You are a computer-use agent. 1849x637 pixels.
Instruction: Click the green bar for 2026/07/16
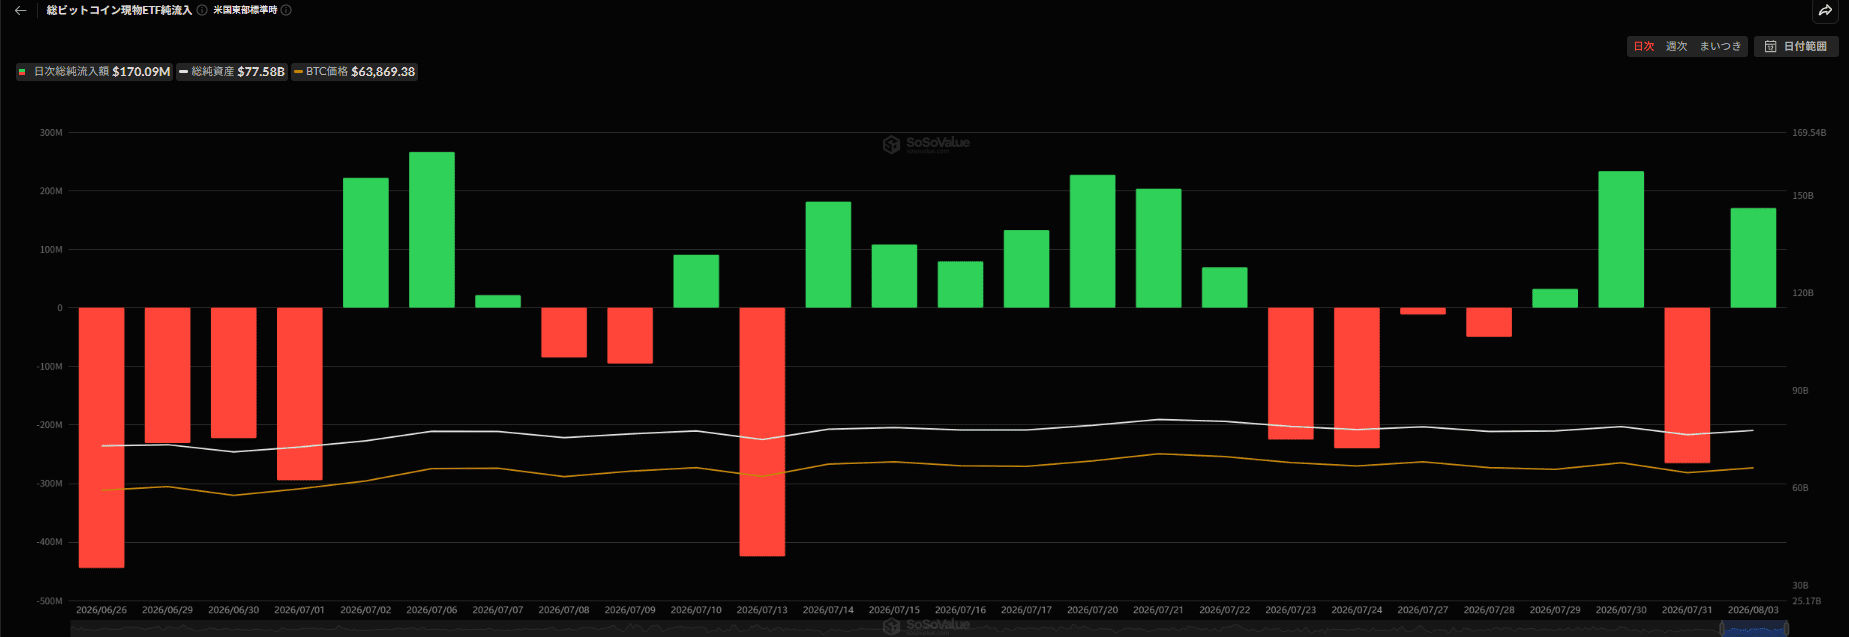click(x=960, y=284)
